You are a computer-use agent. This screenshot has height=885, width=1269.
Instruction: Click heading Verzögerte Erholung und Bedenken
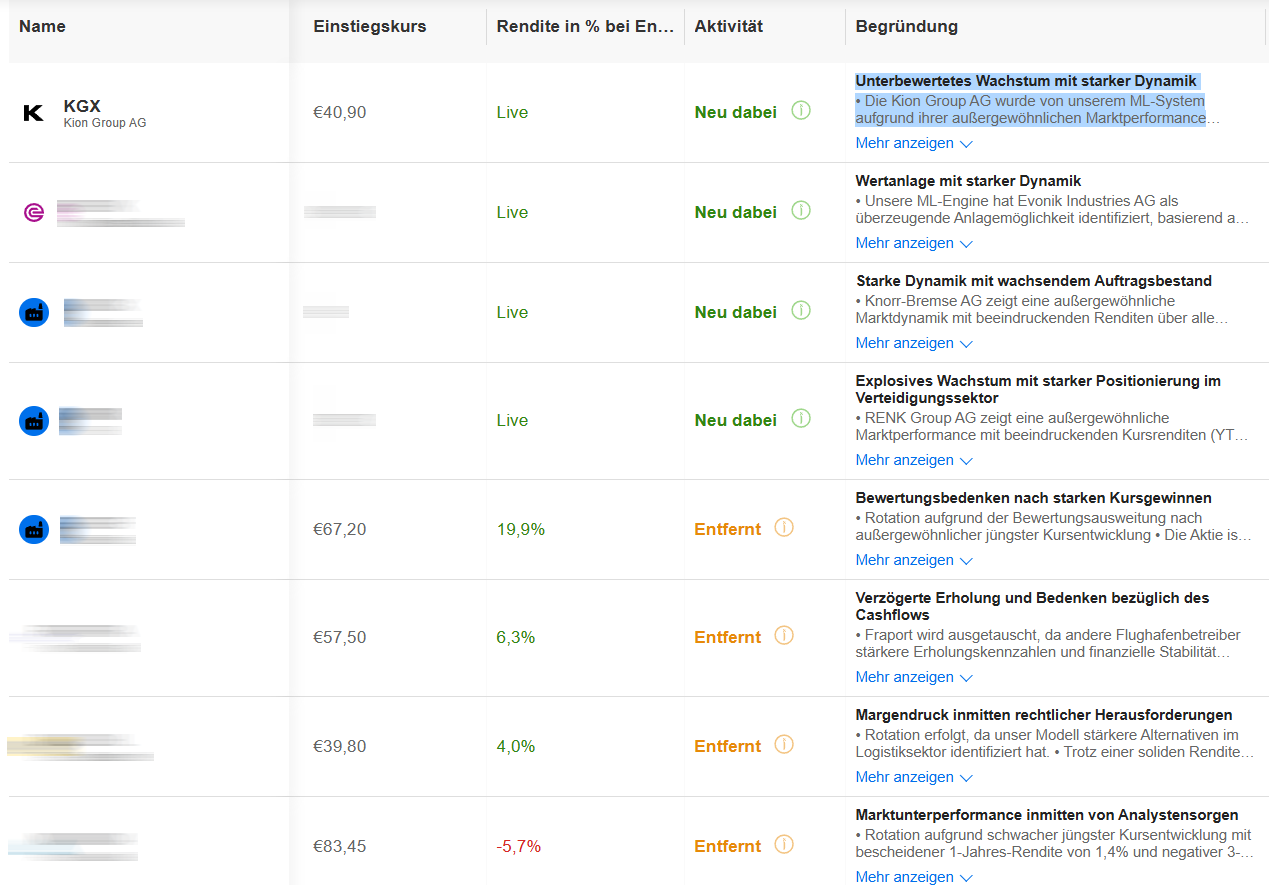pos(1032,606)
